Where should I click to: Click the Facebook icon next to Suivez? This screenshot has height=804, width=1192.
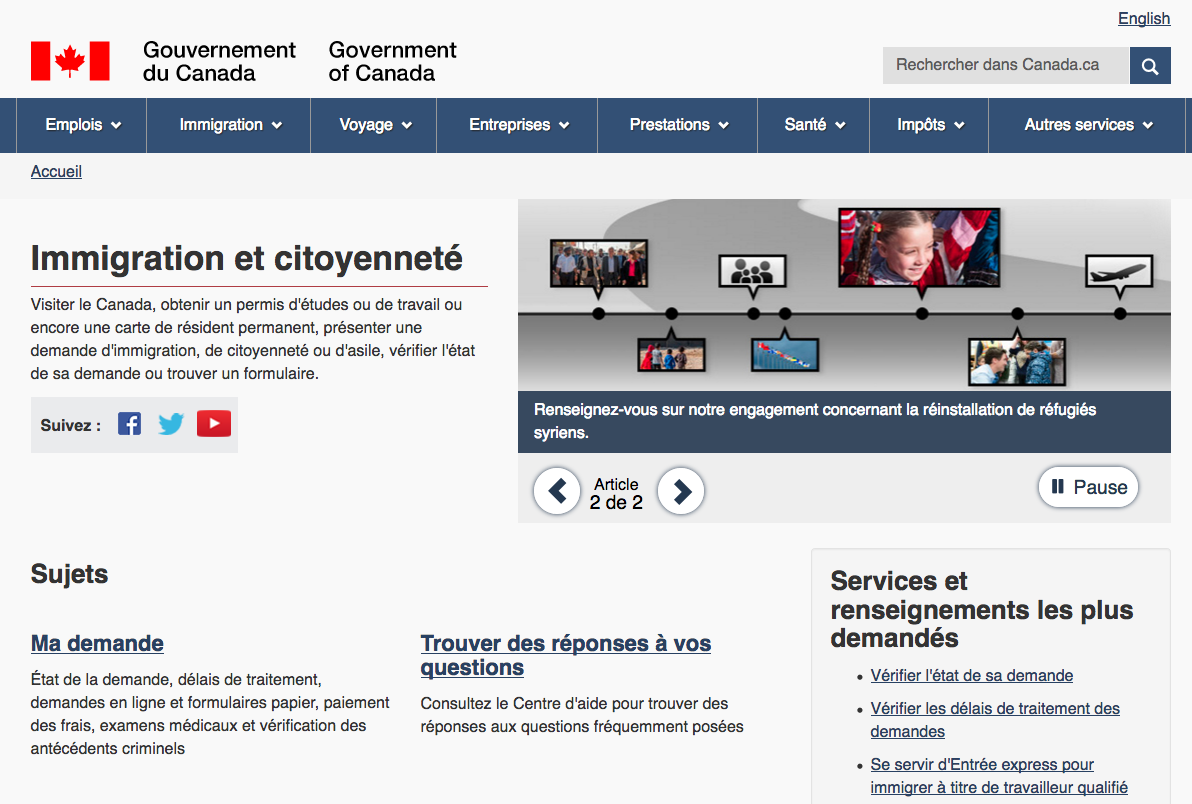pos(129,424)
